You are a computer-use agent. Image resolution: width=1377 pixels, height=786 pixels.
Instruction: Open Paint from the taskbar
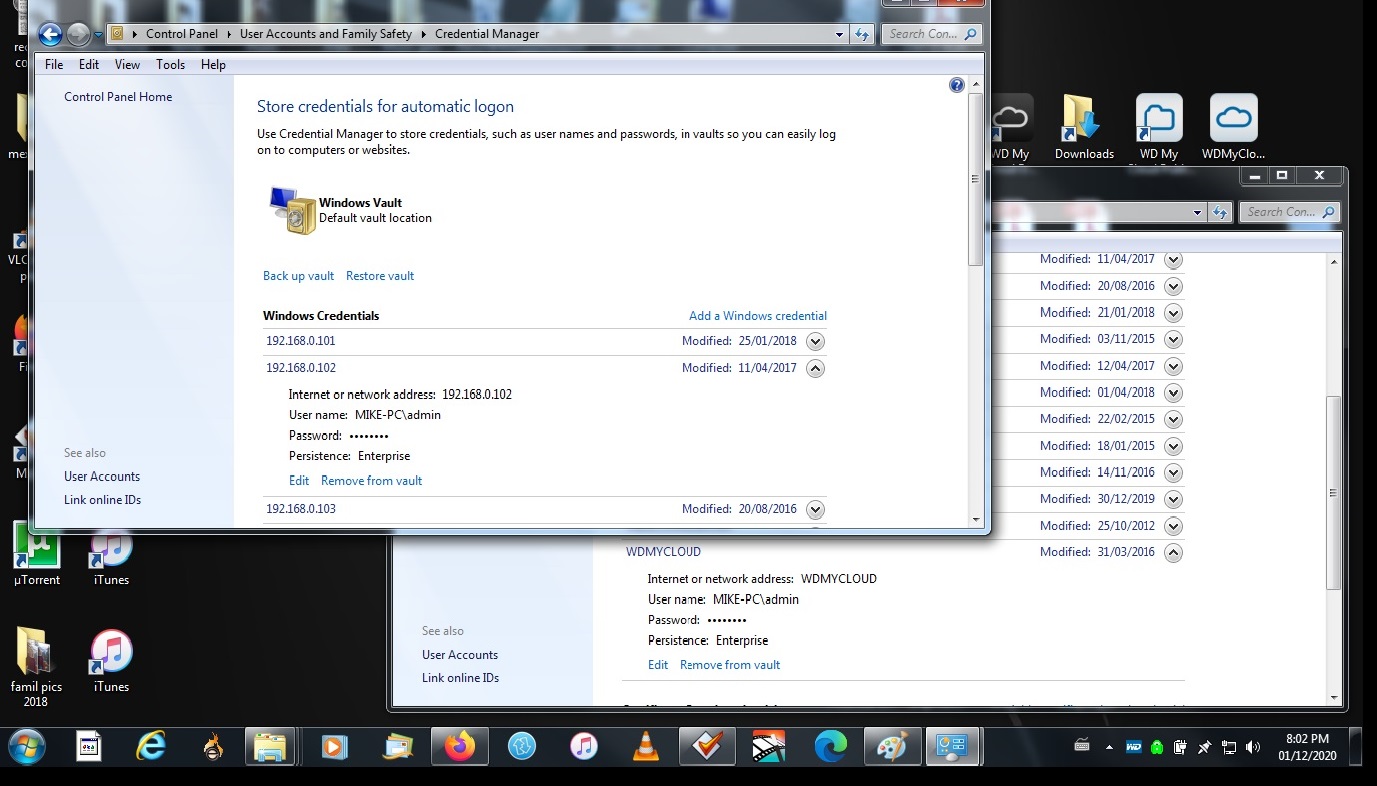[892, 746]
